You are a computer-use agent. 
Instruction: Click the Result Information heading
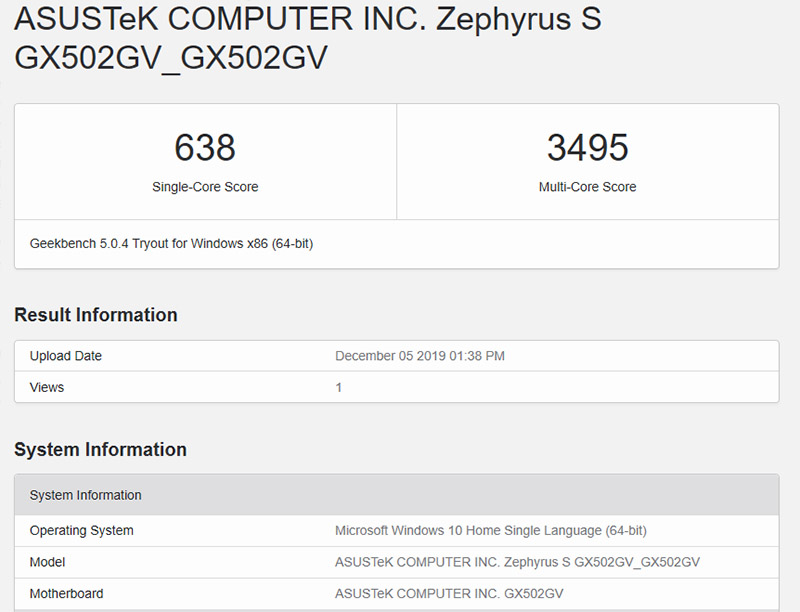96,315
